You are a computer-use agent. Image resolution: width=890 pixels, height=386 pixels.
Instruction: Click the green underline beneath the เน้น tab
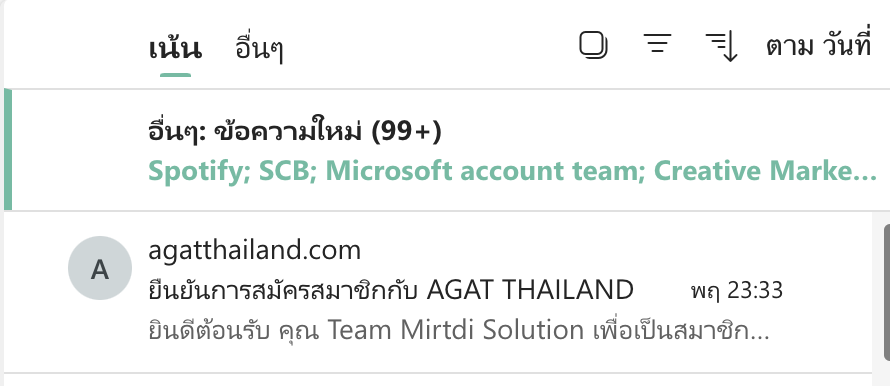coord(175,74)
